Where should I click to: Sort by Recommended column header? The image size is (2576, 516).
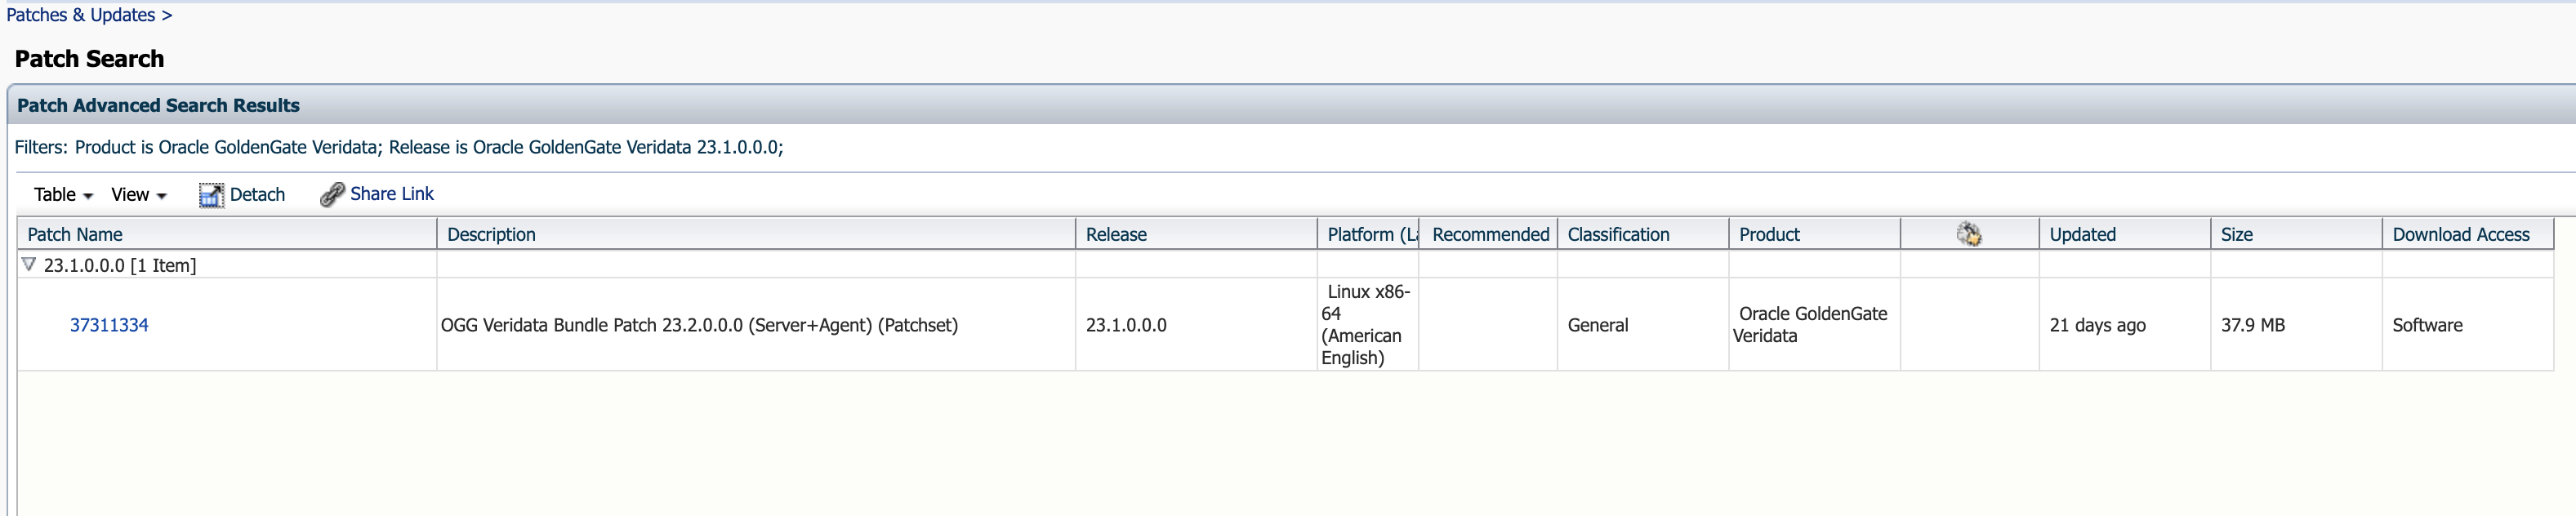[1490, 234]
